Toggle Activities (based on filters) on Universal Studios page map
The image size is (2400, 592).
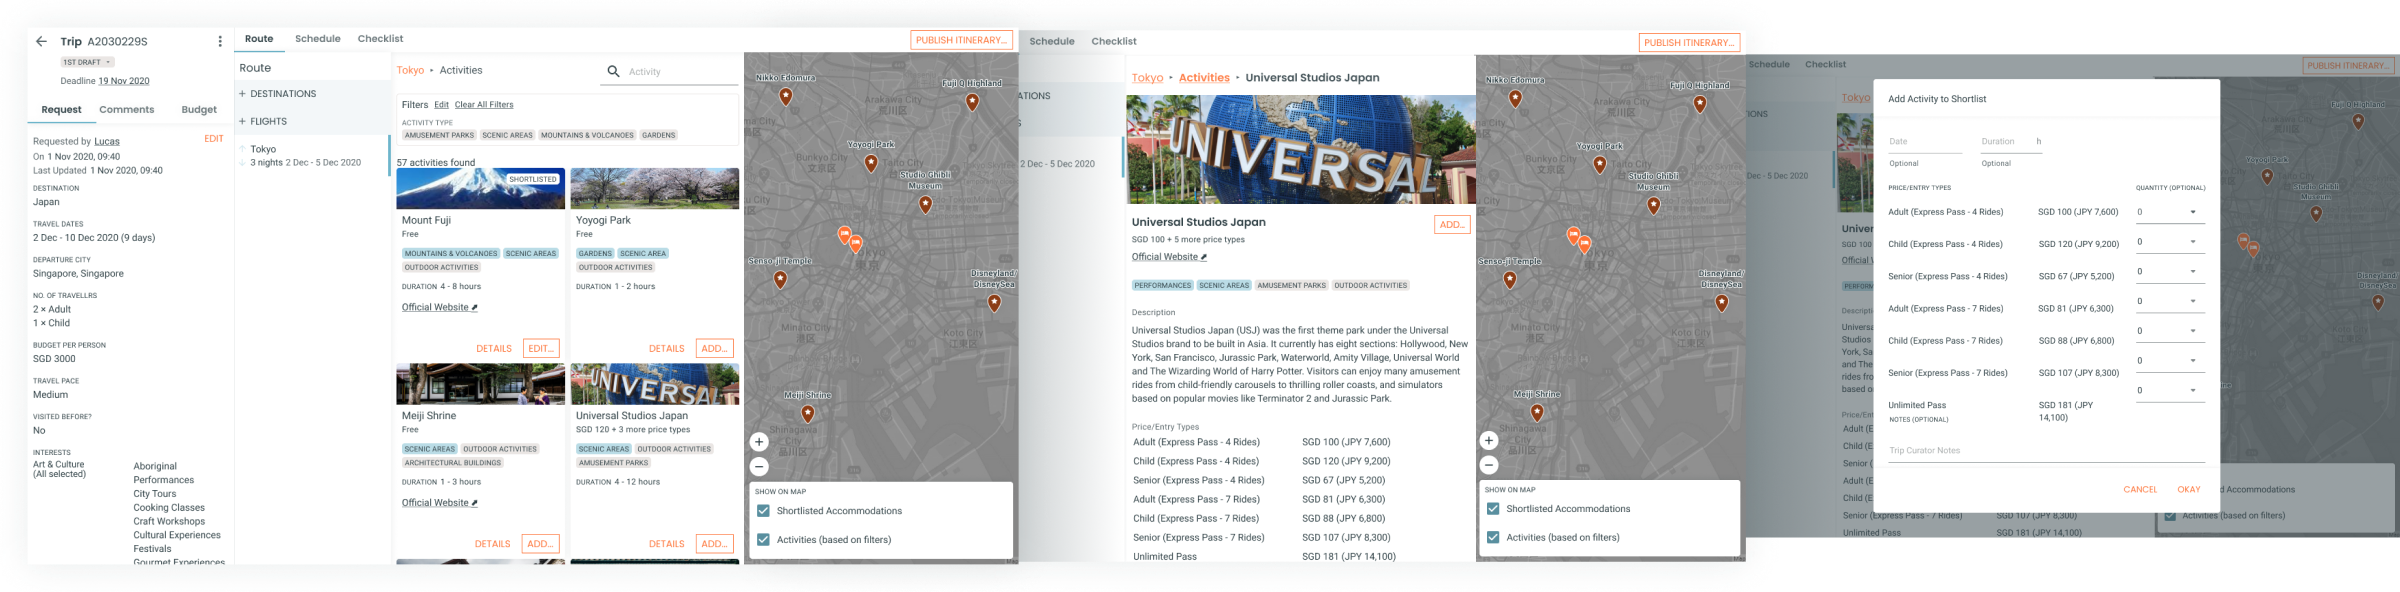(x=1493, y=538)
